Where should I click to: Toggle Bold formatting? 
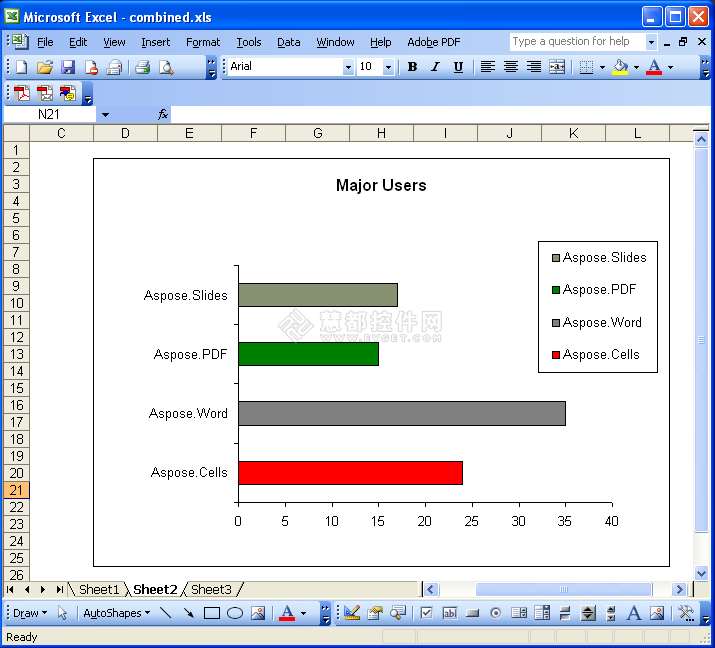point(412,67)
